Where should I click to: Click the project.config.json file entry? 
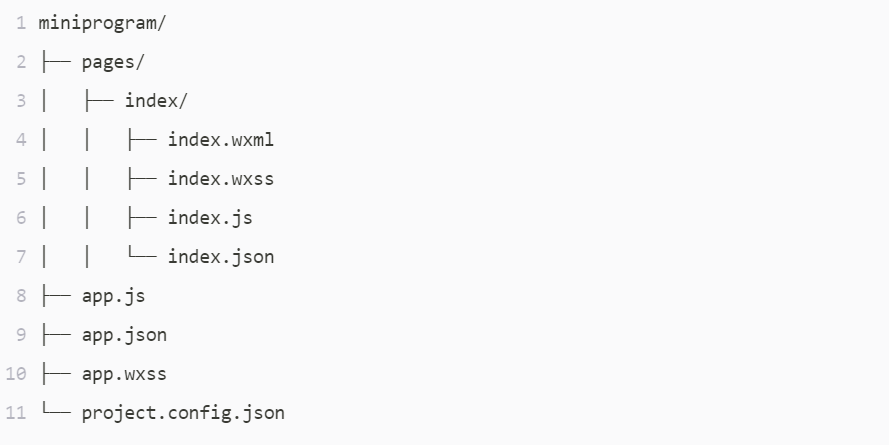tap(183, 413)
